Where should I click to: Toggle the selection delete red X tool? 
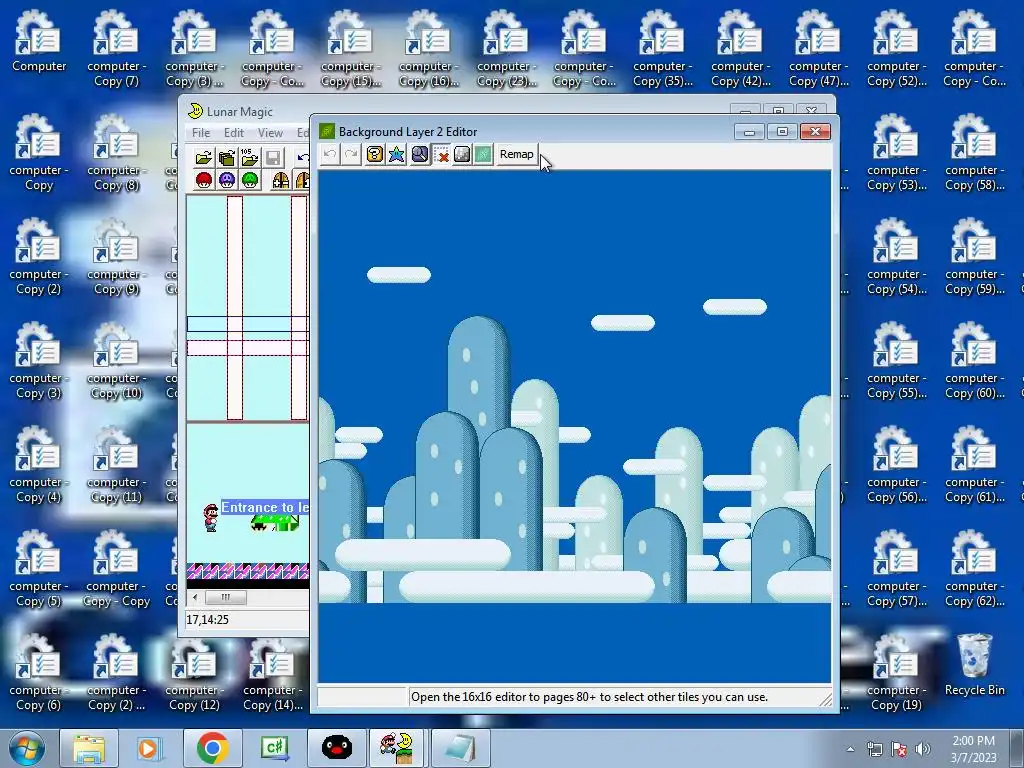441,155
